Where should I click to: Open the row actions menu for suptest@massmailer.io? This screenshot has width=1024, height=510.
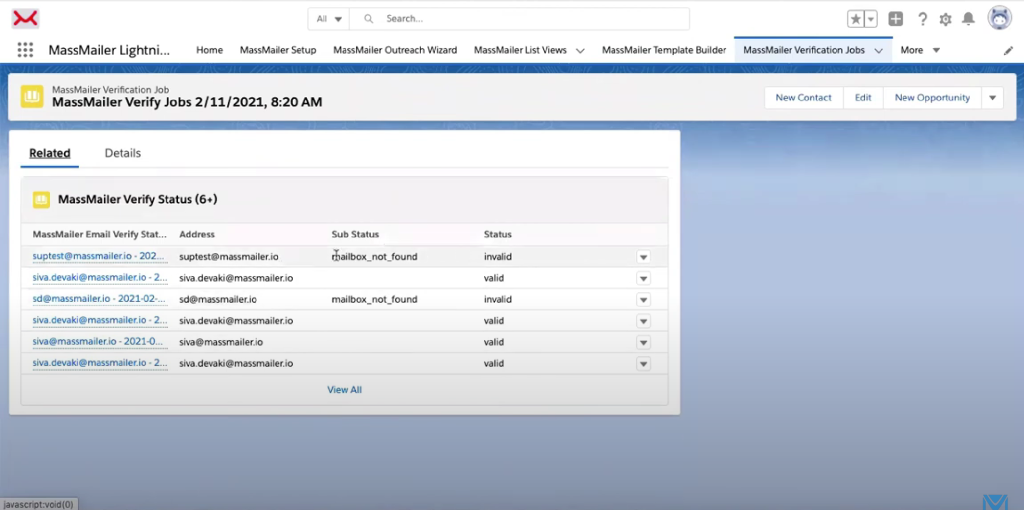643,257
